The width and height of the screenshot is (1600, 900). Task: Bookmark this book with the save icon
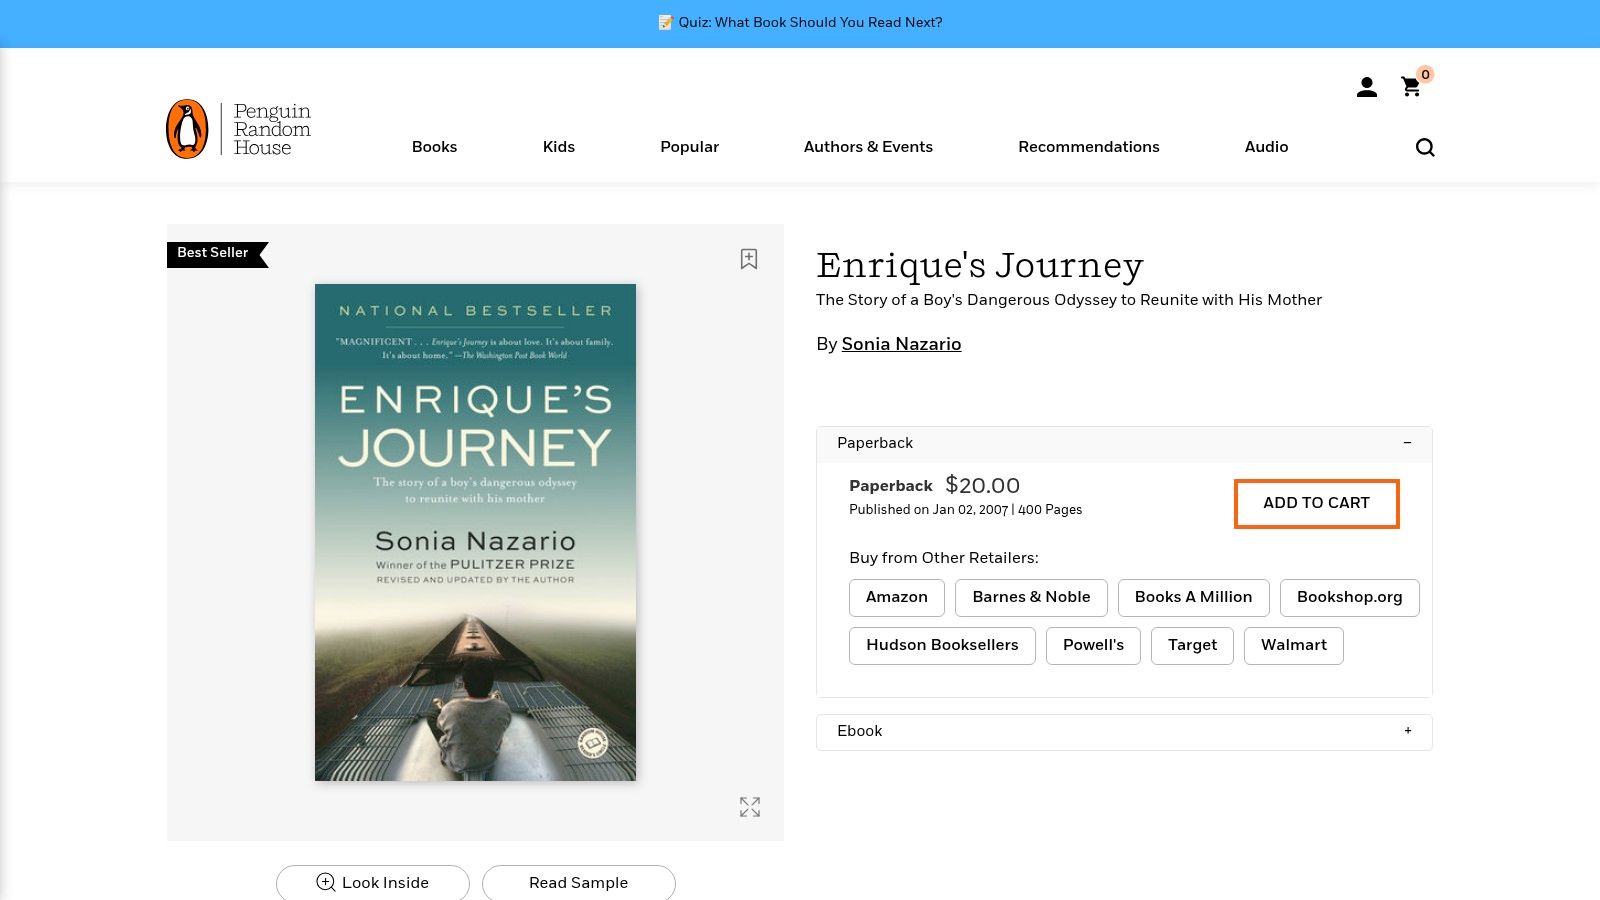tap(749, 259)
